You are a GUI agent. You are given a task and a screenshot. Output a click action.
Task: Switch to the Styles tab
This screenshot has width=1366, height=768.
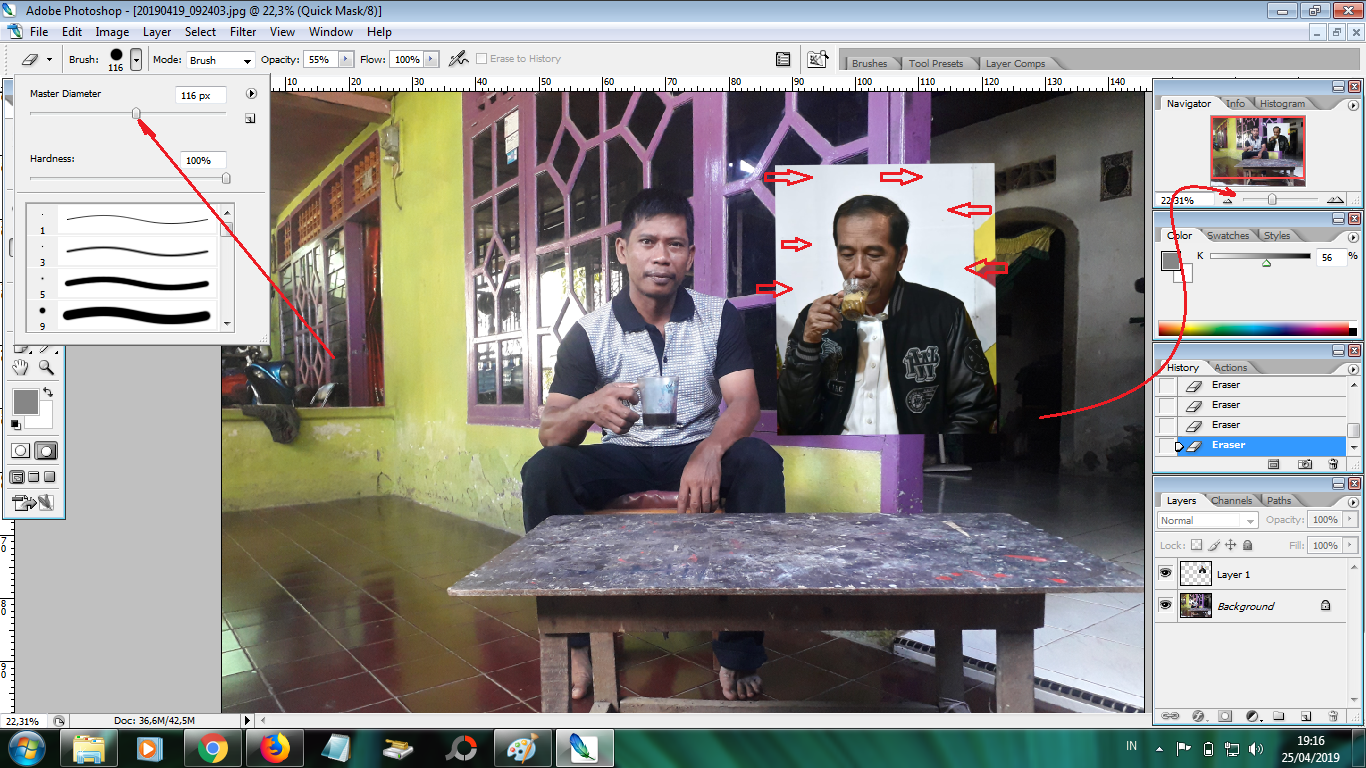(x=1277, y=235)
